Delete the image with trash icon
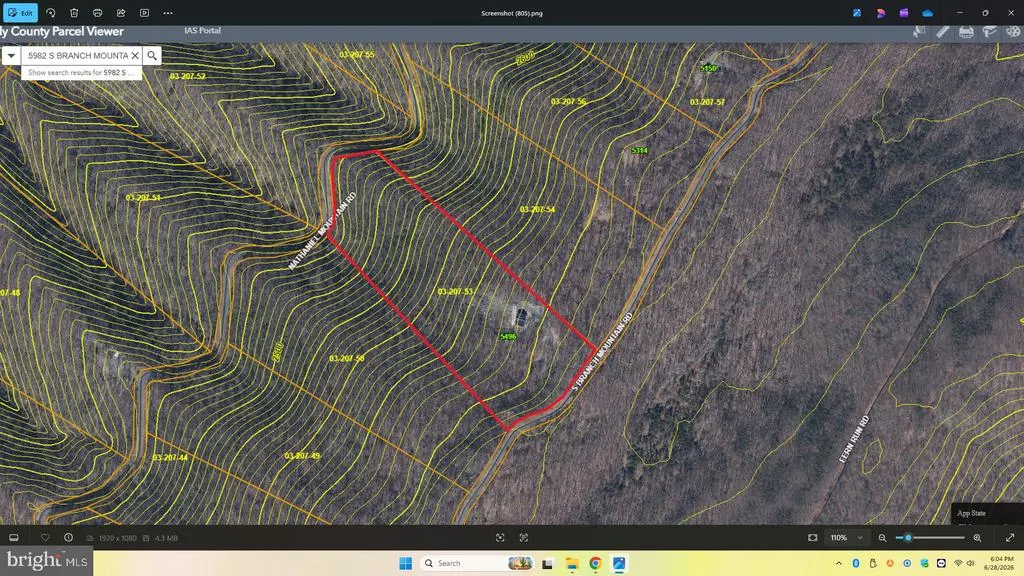The width and height of the screenshot is (1024, 576). [x=74, y=12]
